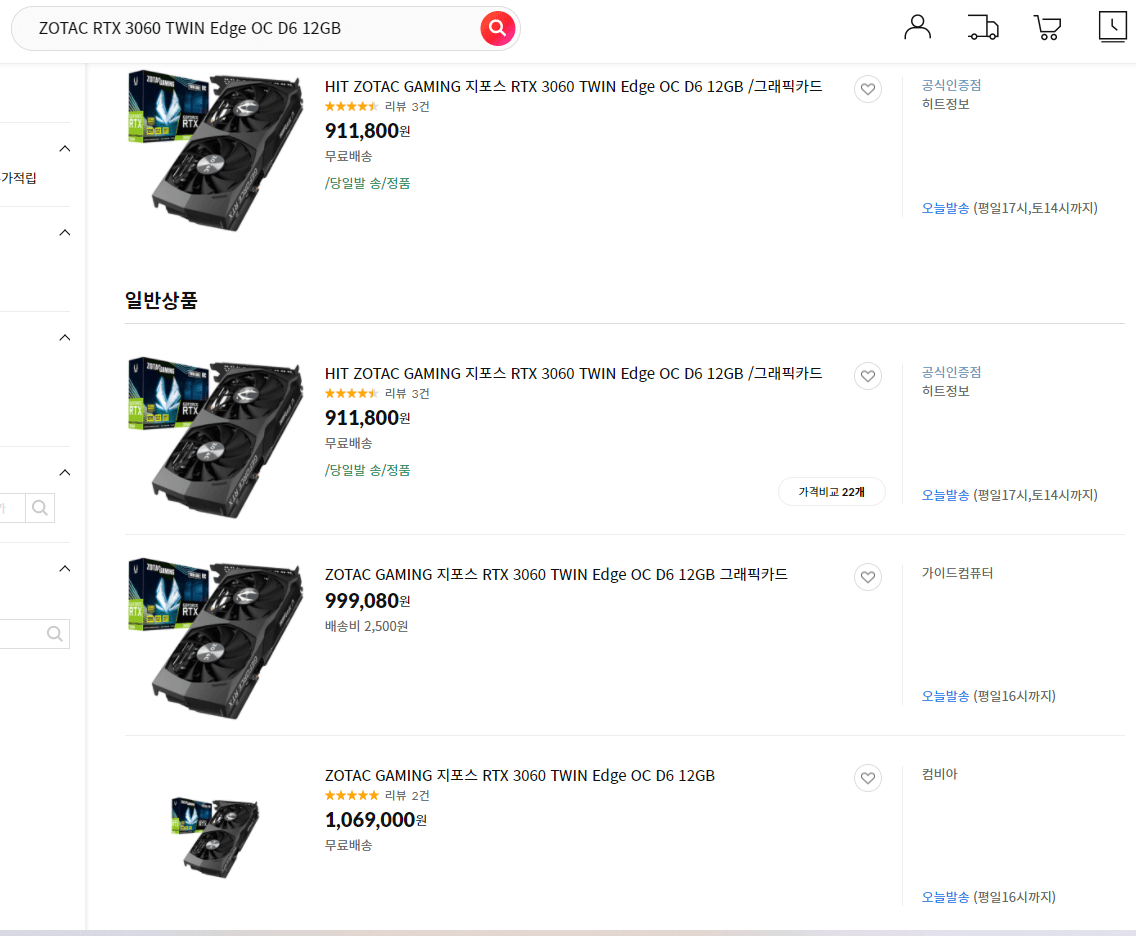Screen dimensions: 1136x936
Task: Click 오늘발송 on the 가이드컴퓨터 listing
Action: pyautogui.click(x=945, y=695)
